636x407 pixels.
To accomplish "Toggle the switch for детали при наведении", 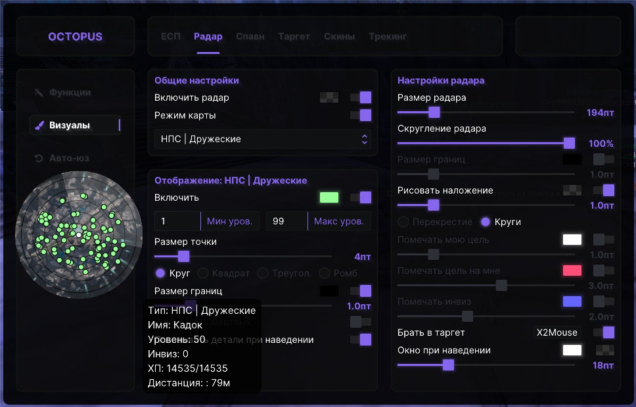I will pos(361,340).
